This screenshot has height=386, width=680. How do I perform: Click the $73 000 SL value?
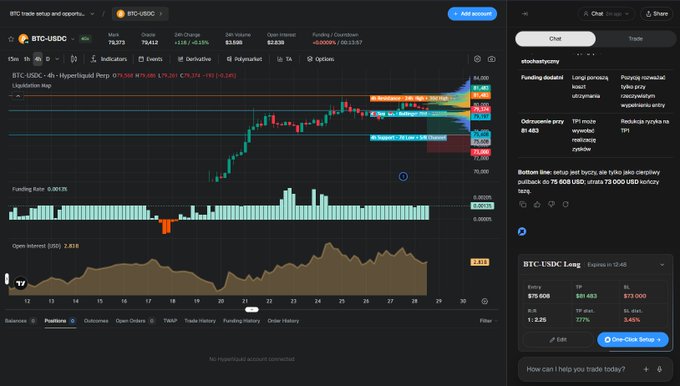[635, 296]
